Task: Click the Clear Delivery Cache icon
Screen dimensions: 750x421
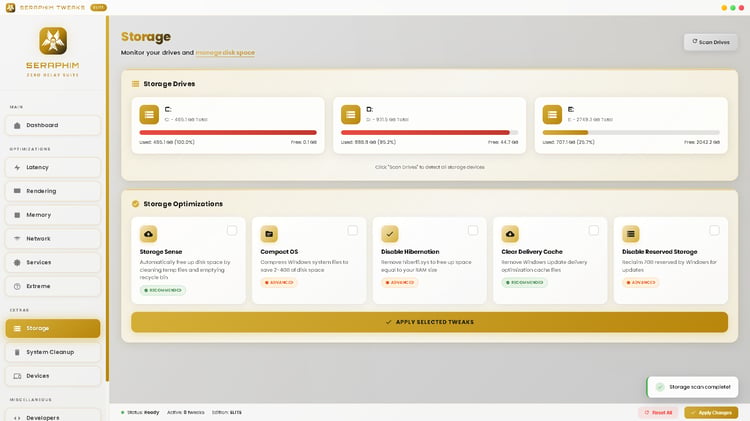Action: tap(510, 234)
